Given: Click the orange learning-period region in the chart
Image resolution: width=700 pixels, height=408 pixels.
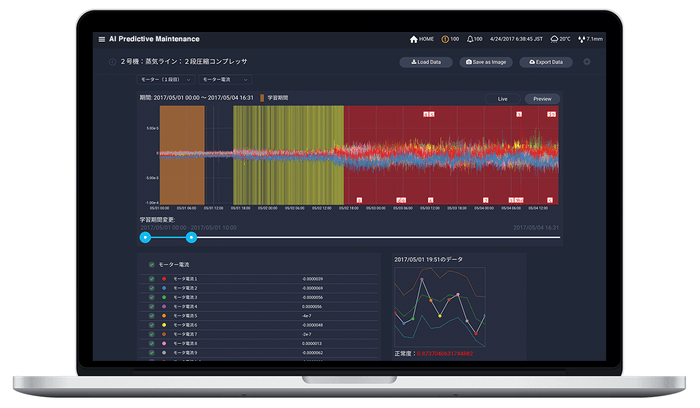Looking at the screenshot, I should [x=182, y=155].
